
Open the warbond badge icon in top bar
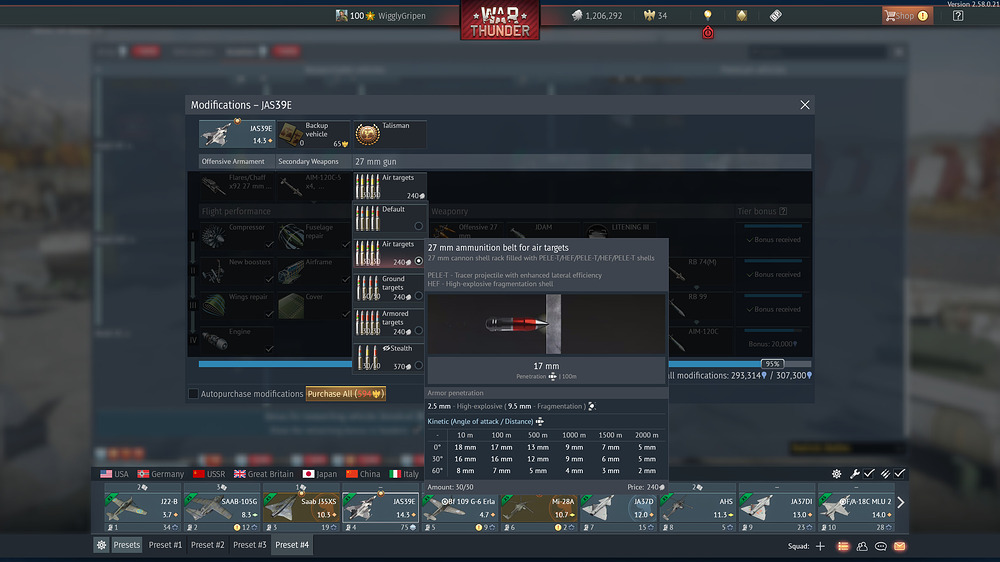[x=742, y=15]
